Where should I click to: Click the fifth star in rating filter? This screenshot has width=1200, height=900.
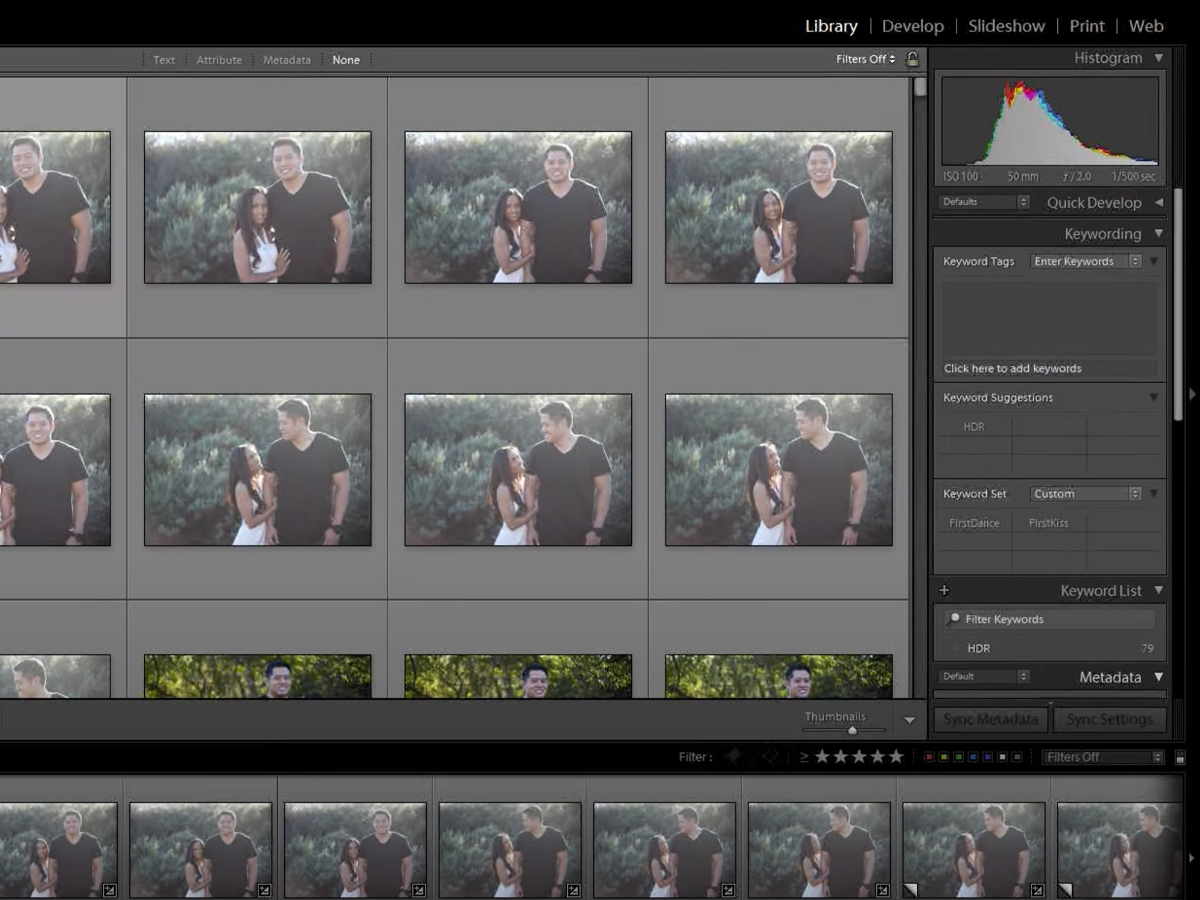pyautogui.click(x=896, y=757)
